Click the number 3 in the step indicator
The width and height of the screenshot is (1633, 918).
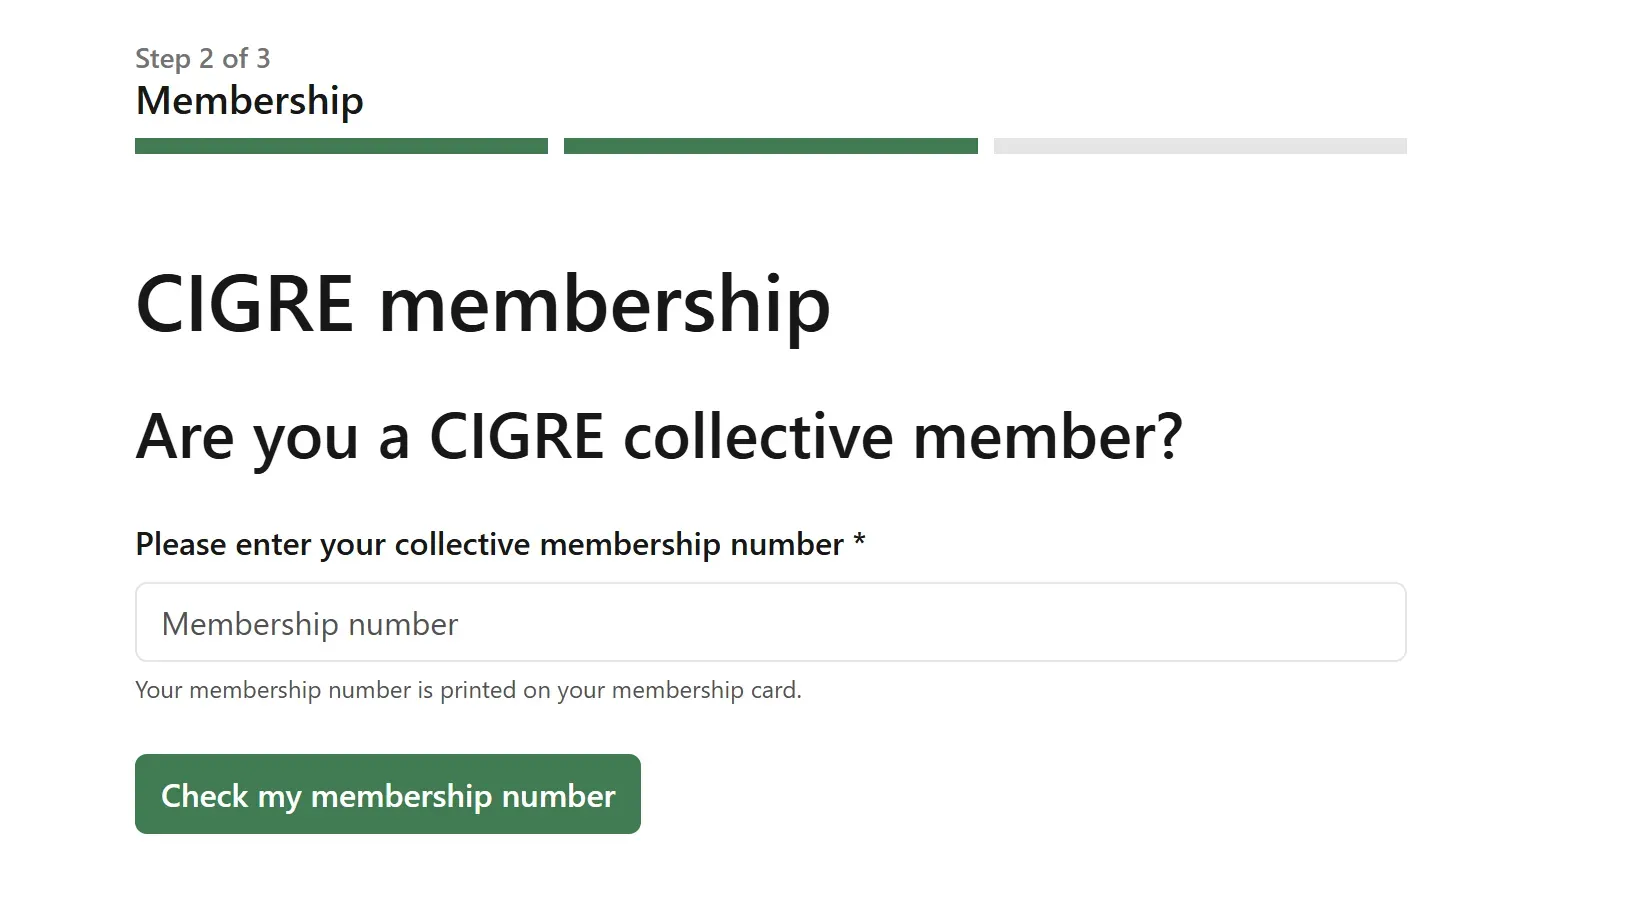coord(263,59)
